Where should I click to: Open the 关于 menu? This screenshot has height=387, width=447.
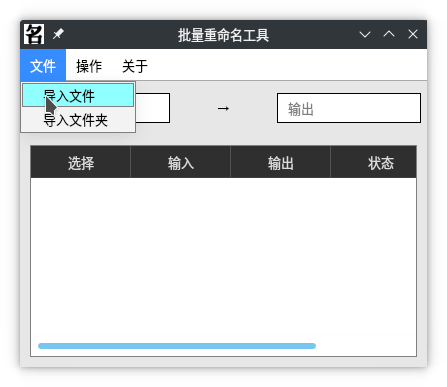point(134,66)
